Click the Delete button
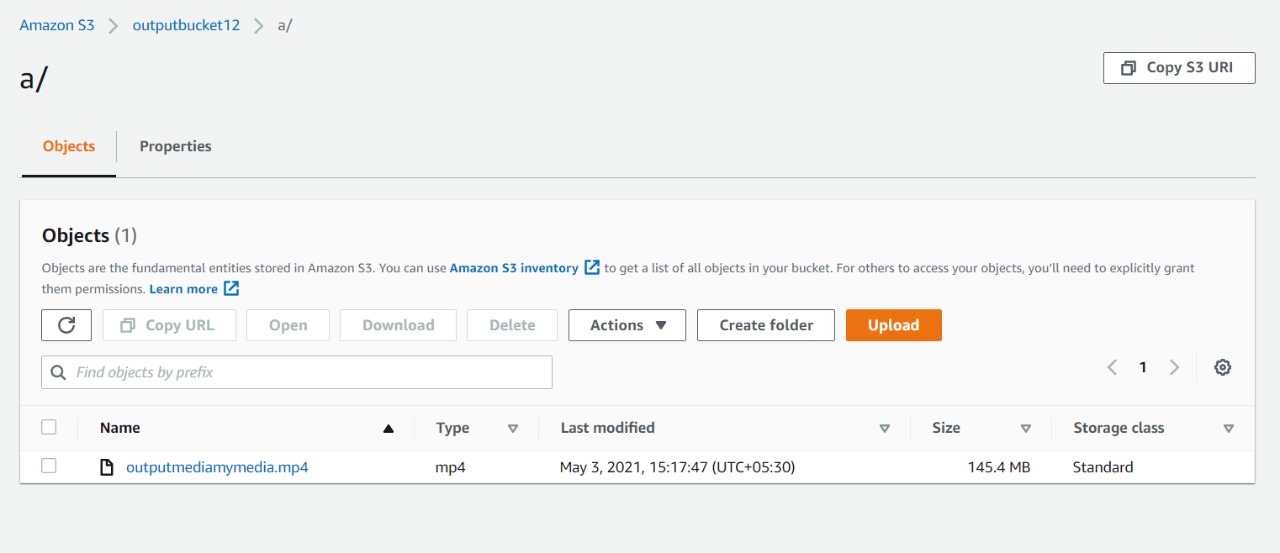 [x=512, y=325]
